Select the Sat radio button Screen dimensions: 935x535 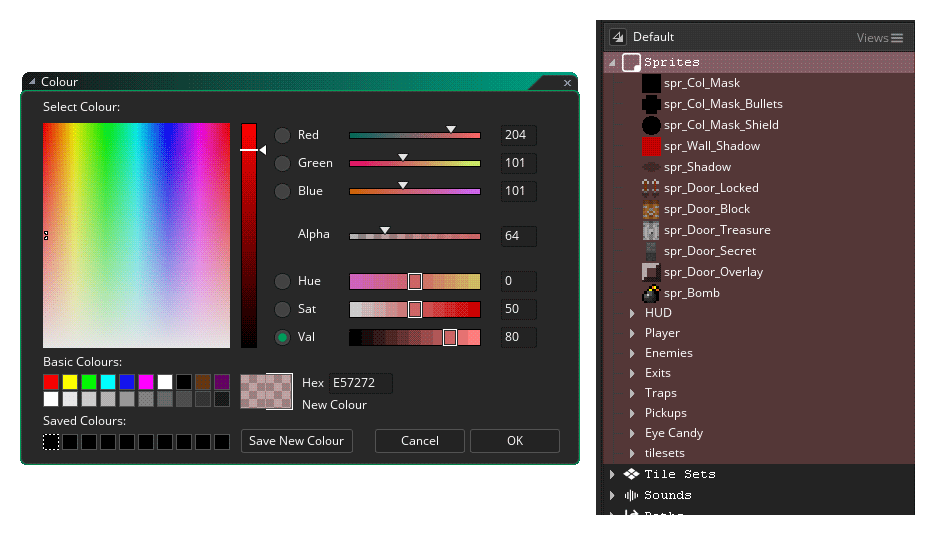[282, 309]
